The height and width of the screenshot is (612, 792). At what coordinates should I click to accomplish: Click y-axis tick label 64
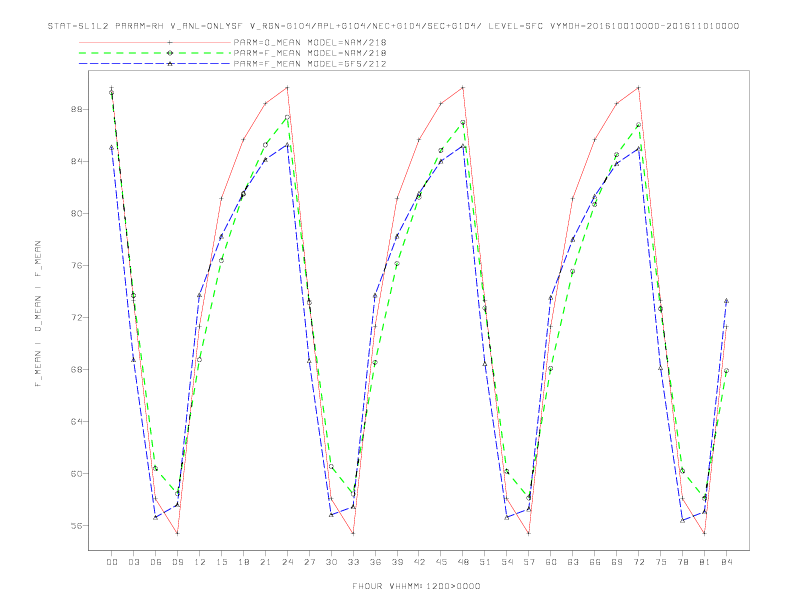coord(76,421)
